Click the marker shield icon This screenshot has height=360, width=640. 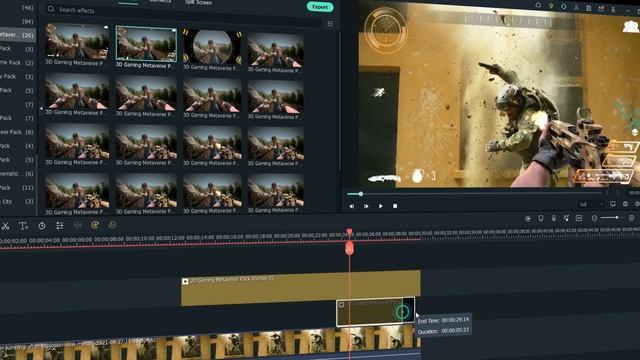pyautogui.click(x=541, y=218)
